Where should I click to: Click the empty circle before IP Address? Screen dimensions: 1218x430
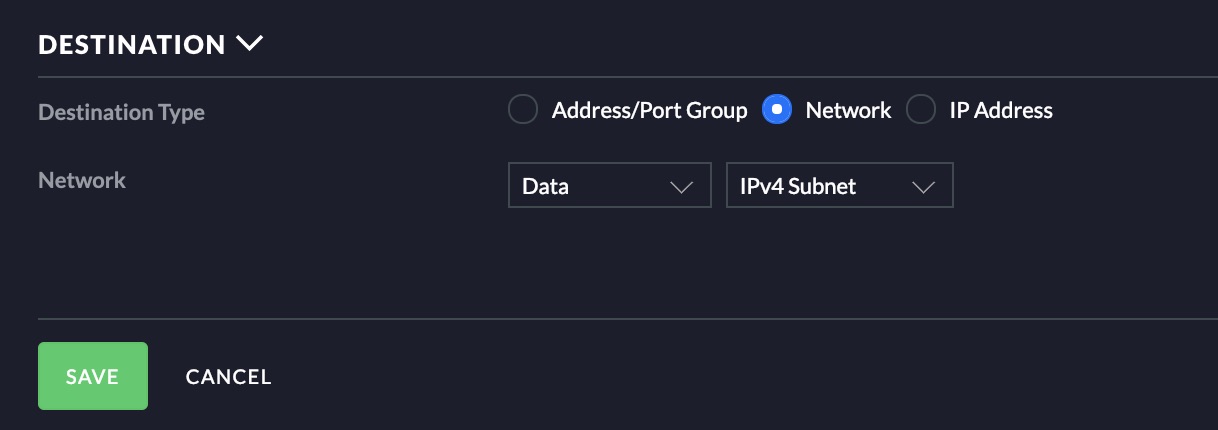tap(921, 110)
